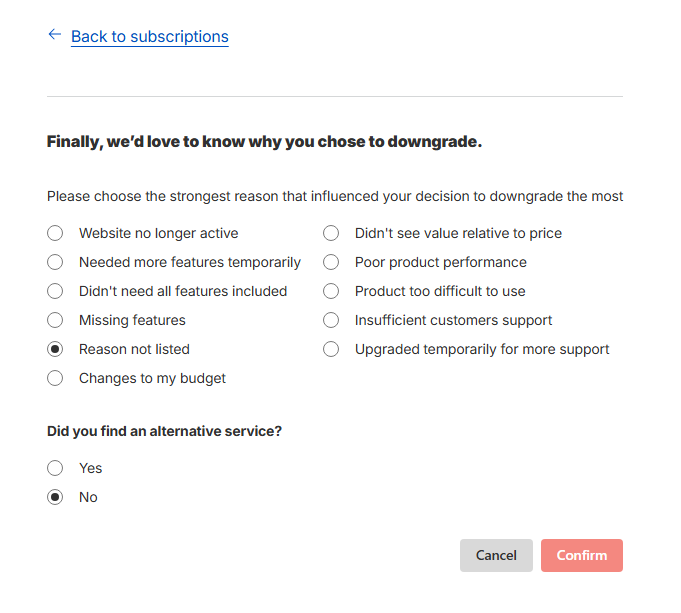Choose 'Poor product performance' option
681x613 pixels.
(x=331, y=262)
